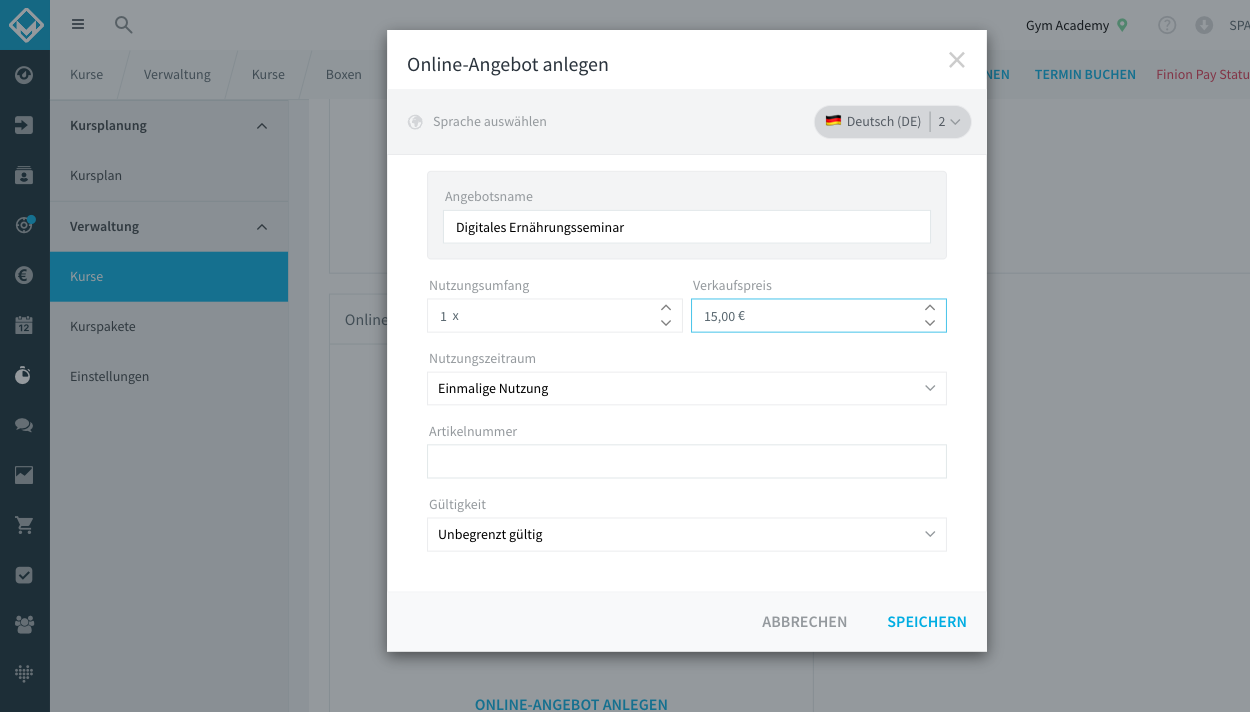Open the statistics chart sidebar icon
The width and height of the screenshot is (1250, 712).
[25, 475]
